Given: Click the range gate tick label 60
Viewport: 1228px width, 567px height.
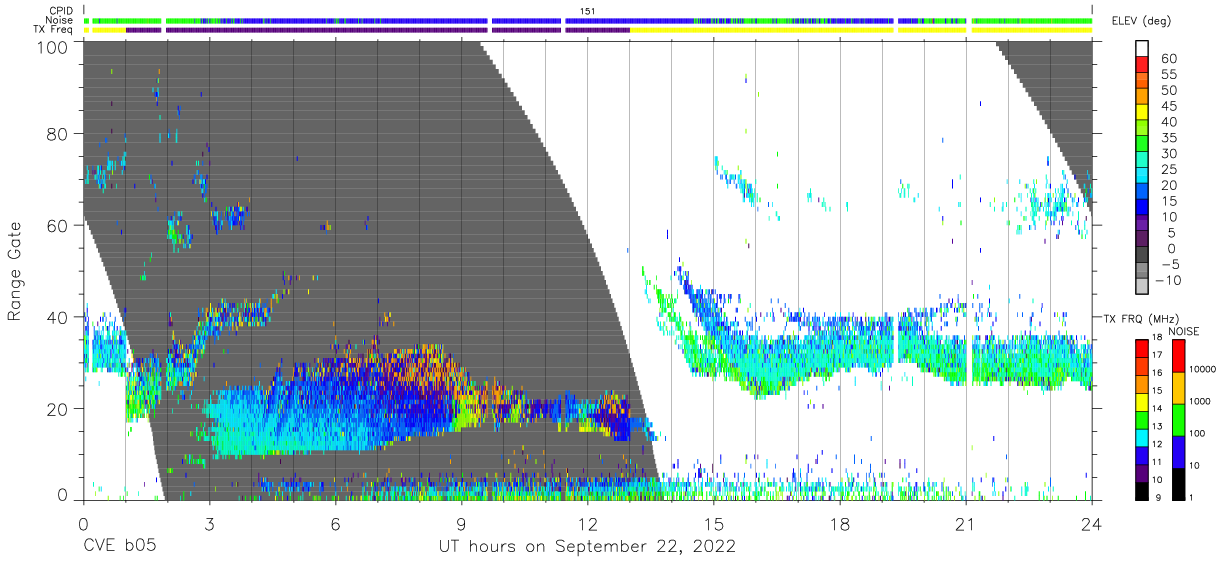Looking at the screenshot, I should pos(57,225).
